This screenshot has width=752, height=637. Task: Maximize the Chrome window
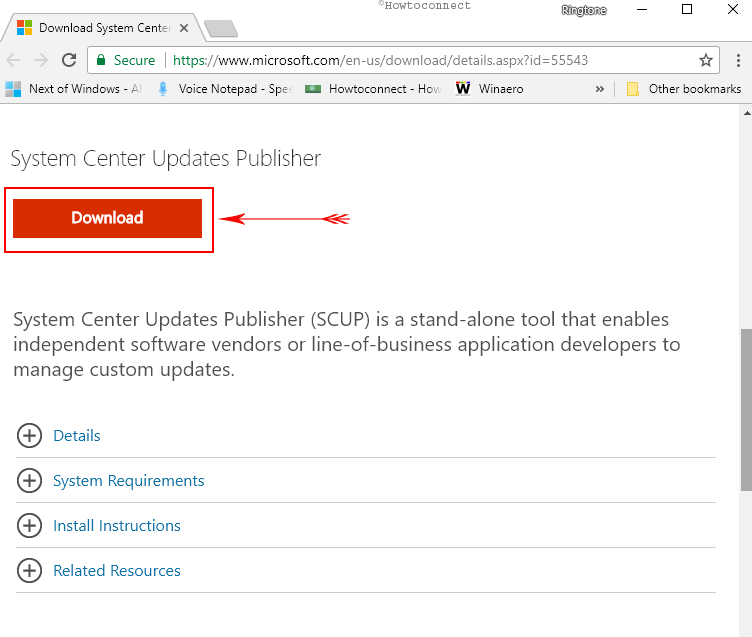(687, 10)
